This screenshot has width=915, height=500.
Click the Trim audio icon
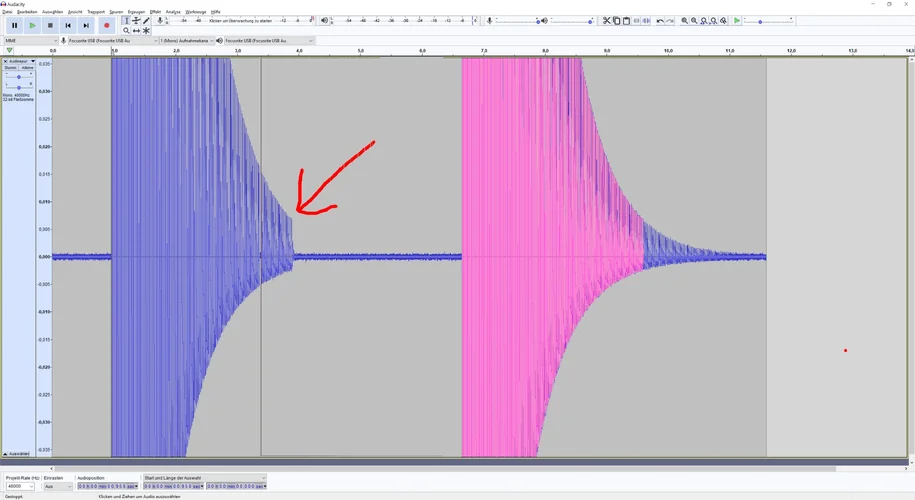[636, 20]
